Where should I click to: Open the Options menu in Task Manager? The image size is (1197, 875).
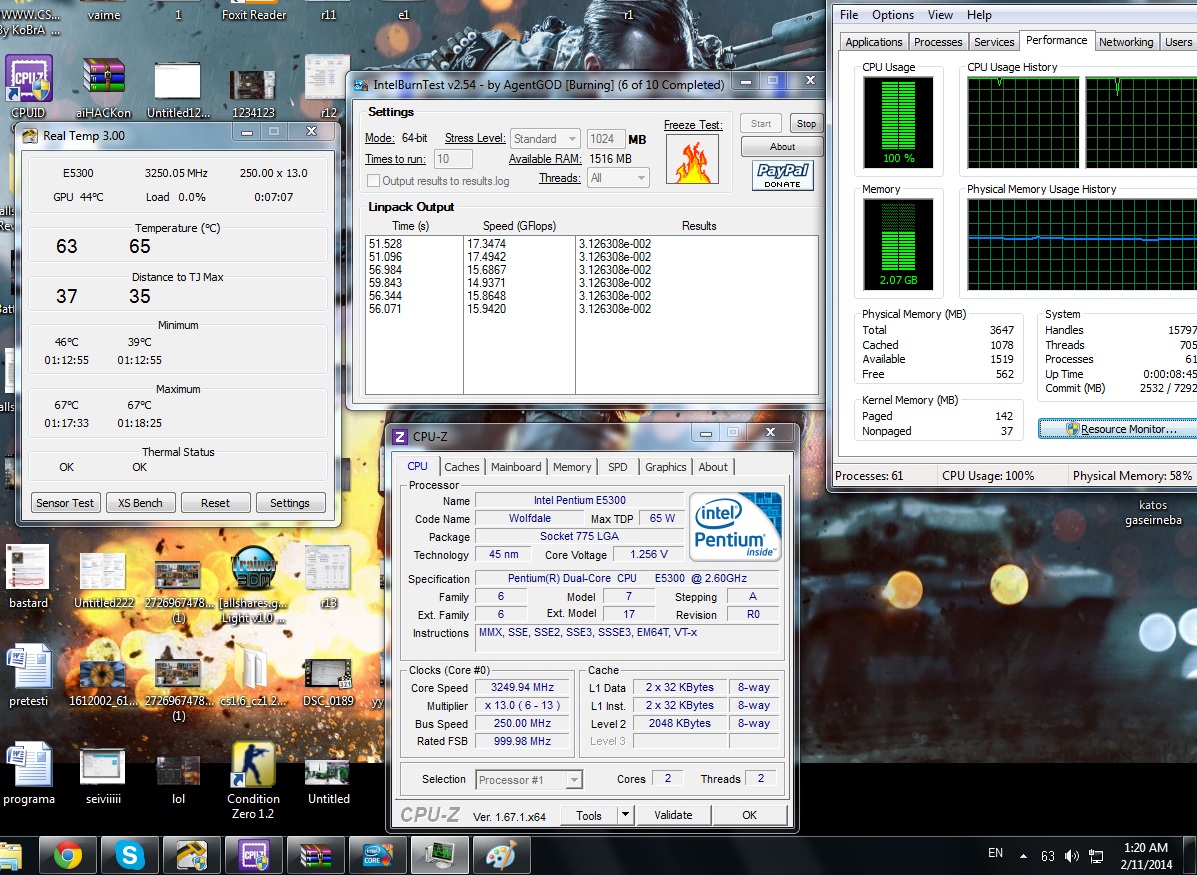click(x=892, y=15)
